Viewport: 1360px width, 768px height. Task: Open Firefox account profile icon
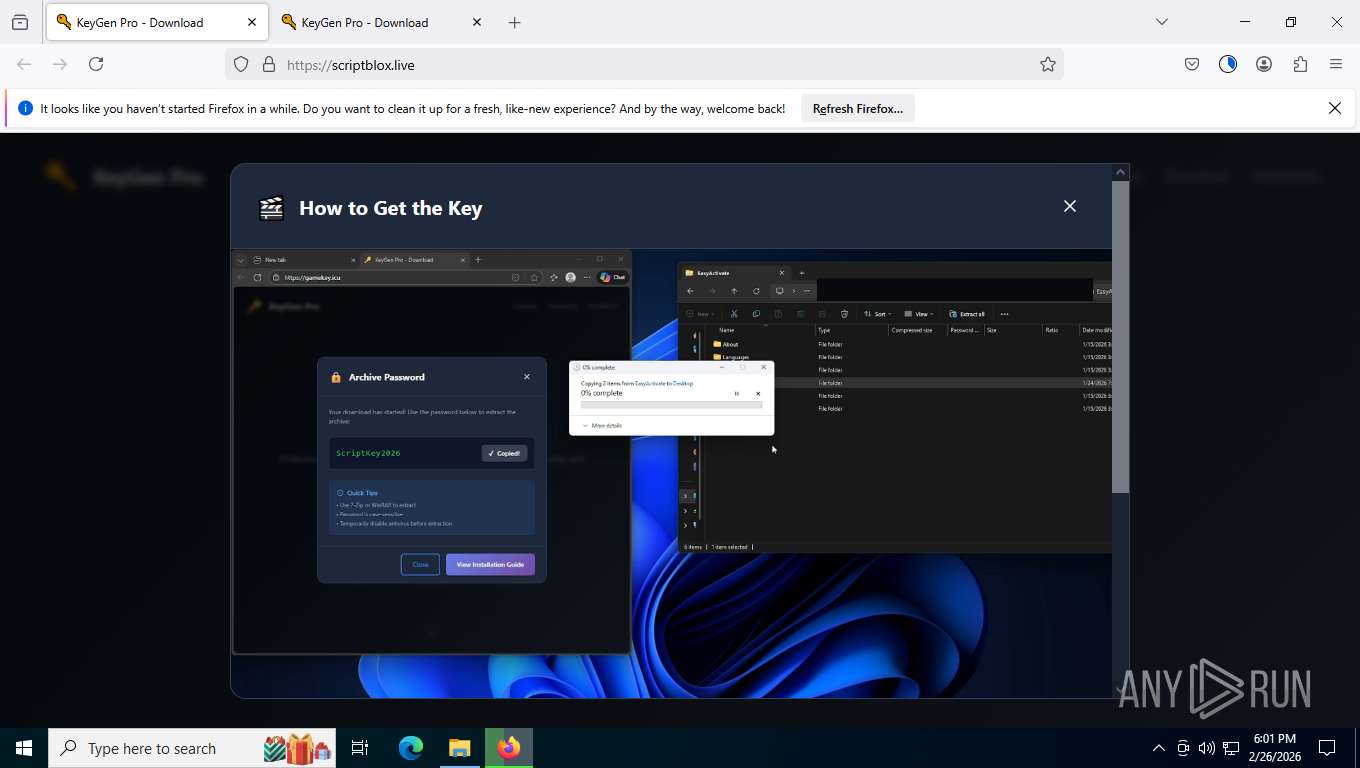(1264, 64)
